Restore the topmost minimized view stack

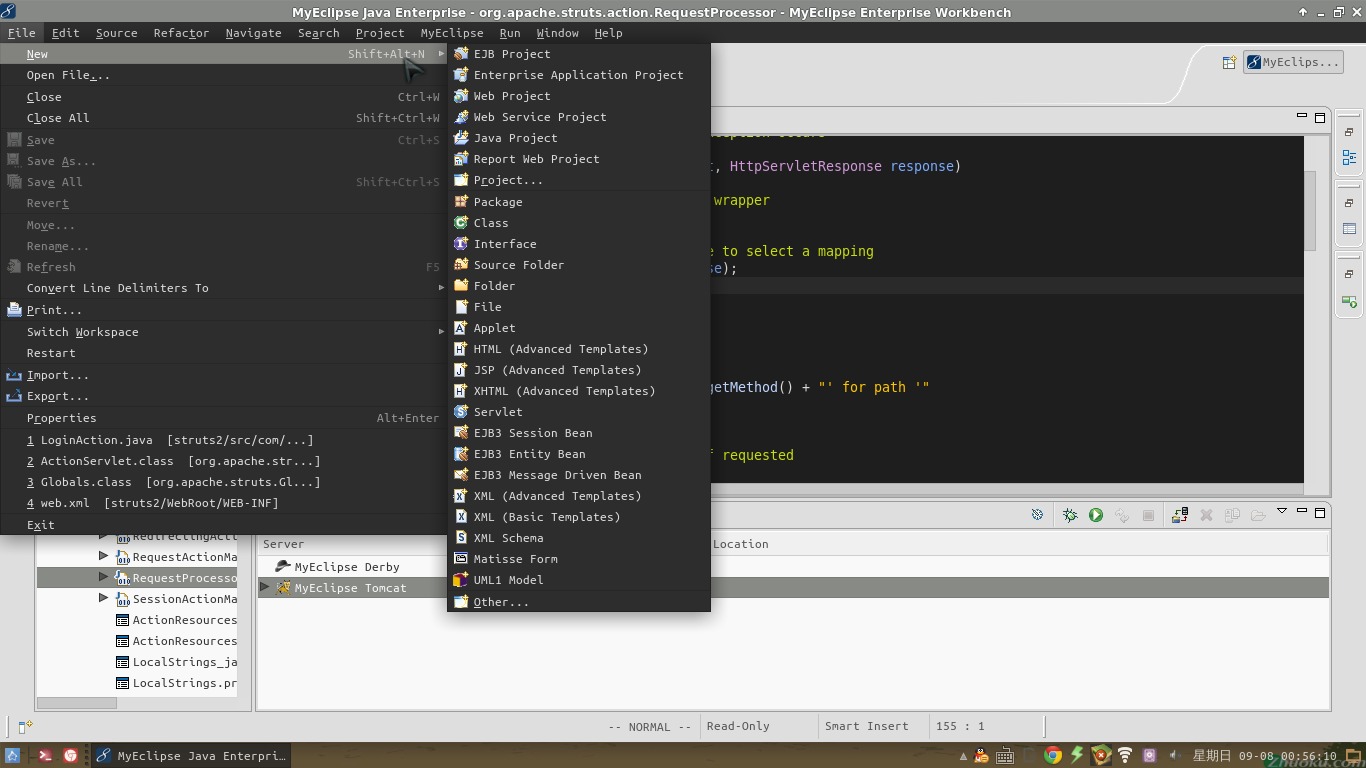coord(1349,132)
